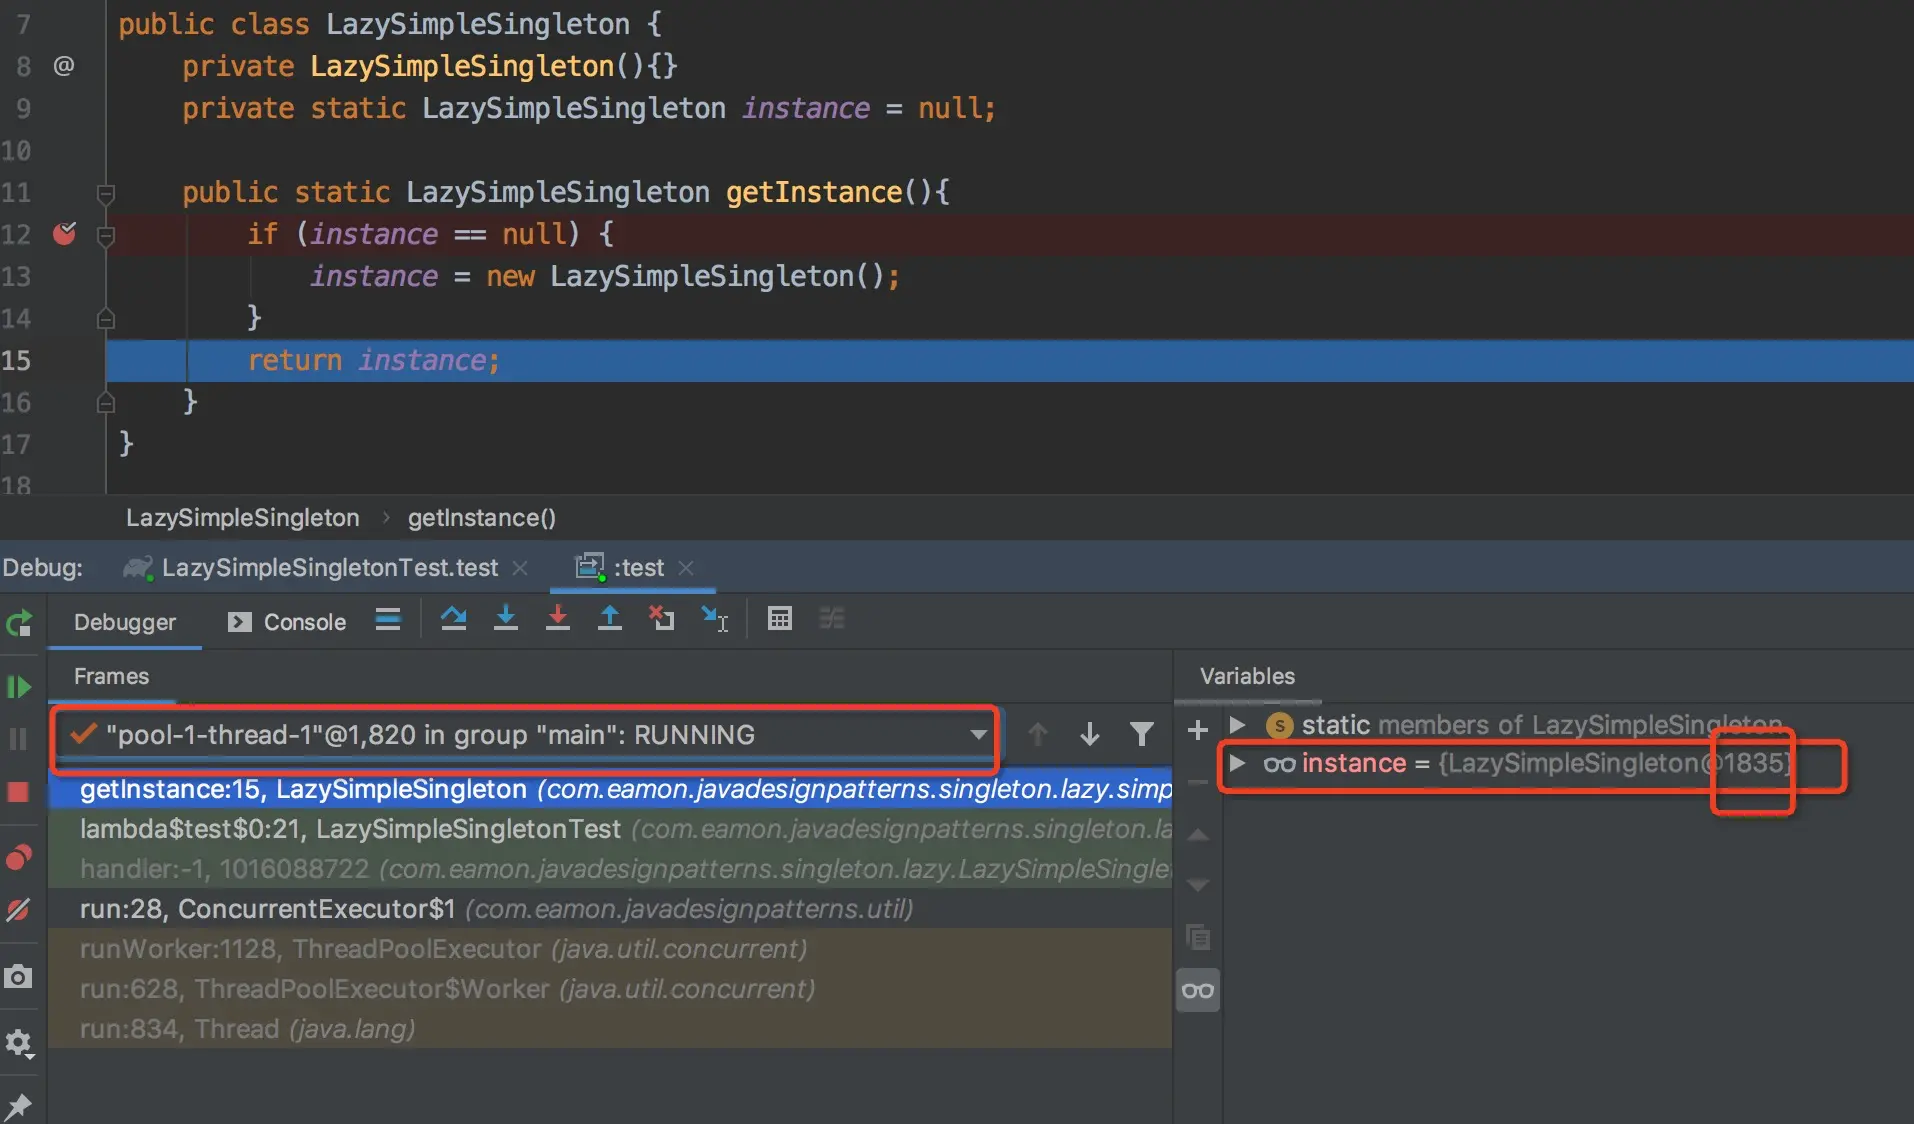Collapse getInstance method fold marker at line 11
The width and height of the screenshot is (1914, 1124).
click(x=105, y=192)
